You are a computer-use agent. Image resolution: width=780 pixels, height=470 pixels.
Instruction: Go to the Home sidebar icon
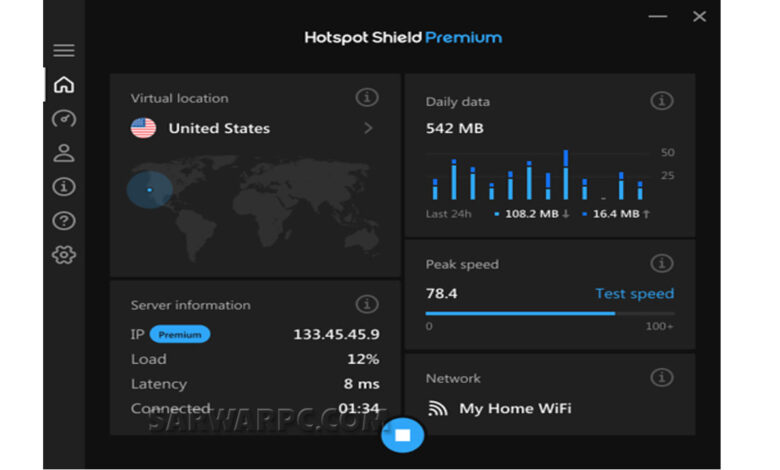[64, 85]
